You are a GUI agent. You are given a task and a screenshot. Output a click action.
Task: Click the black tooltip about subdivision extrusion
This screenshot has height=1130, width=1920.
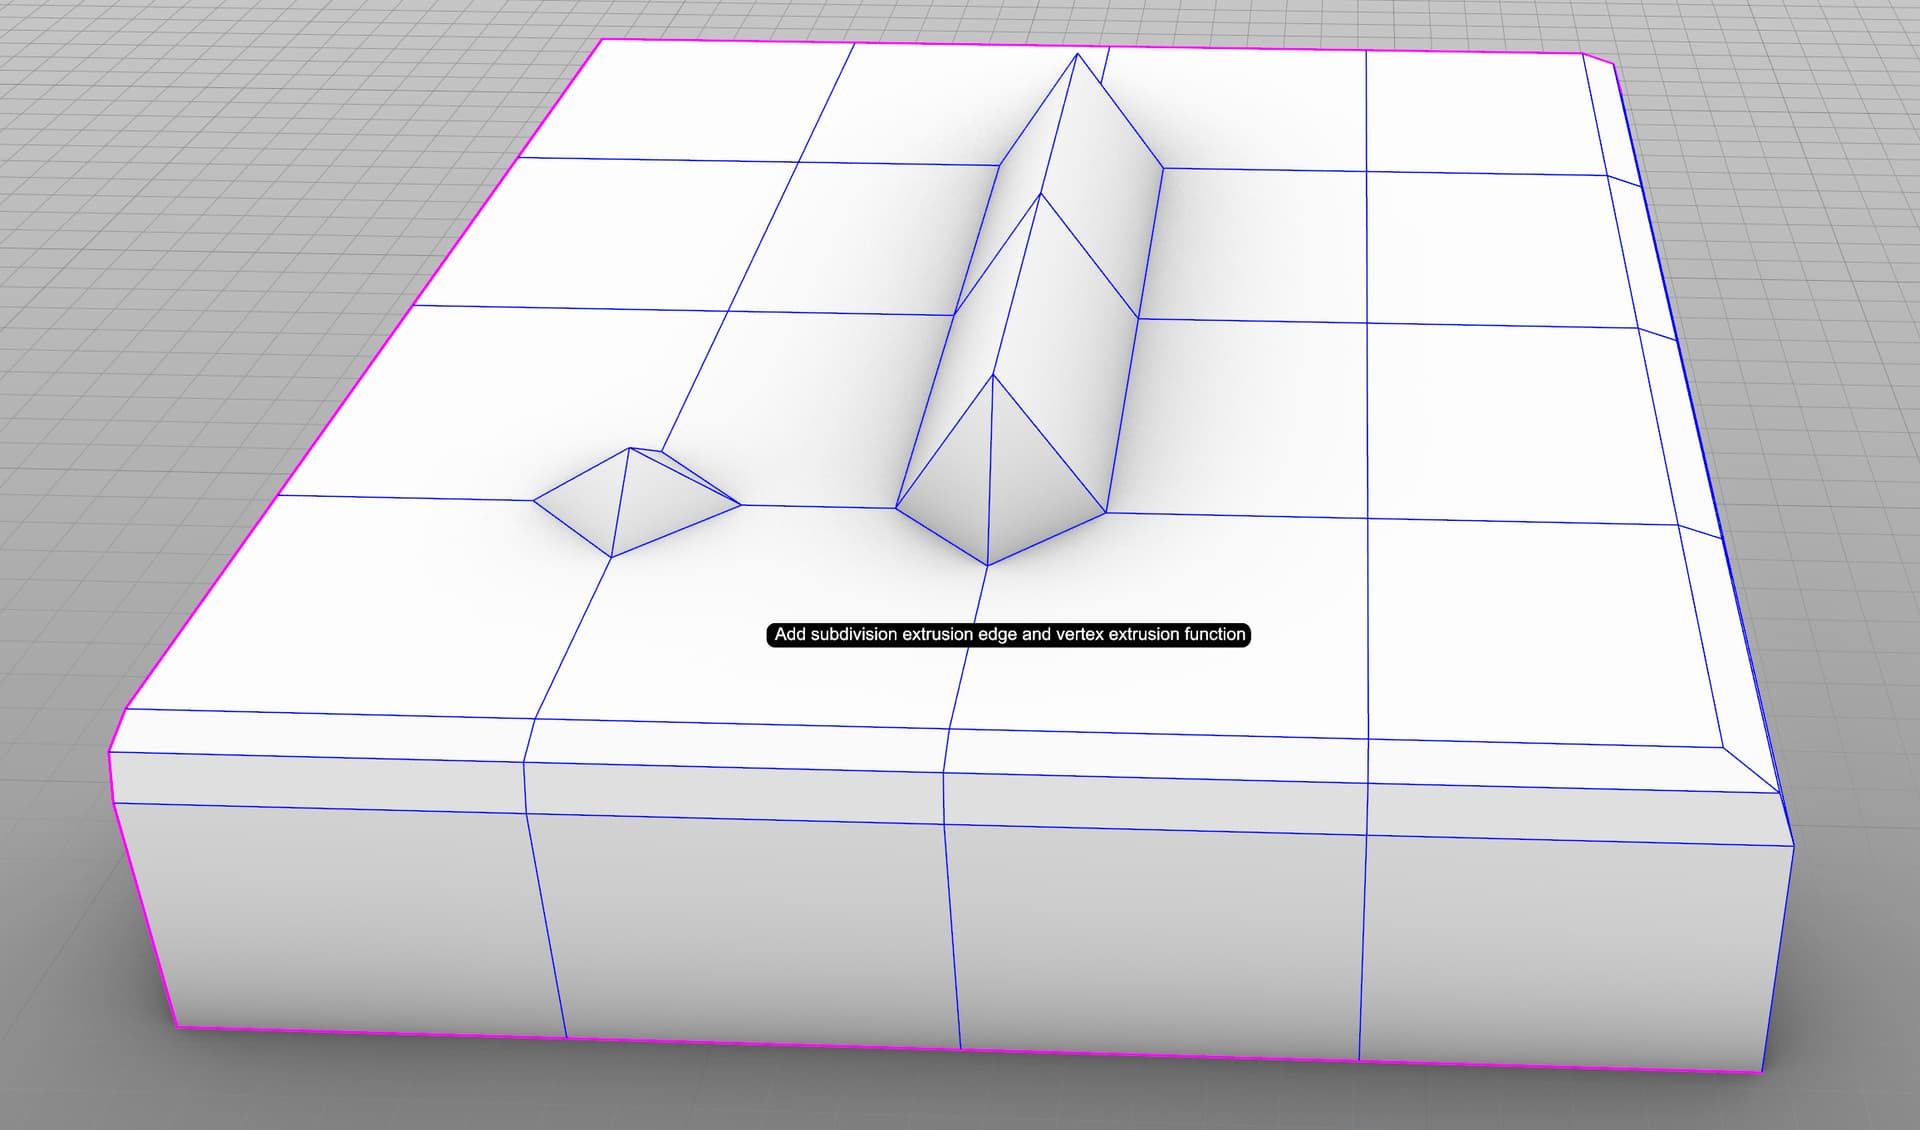click(1008, 635)
